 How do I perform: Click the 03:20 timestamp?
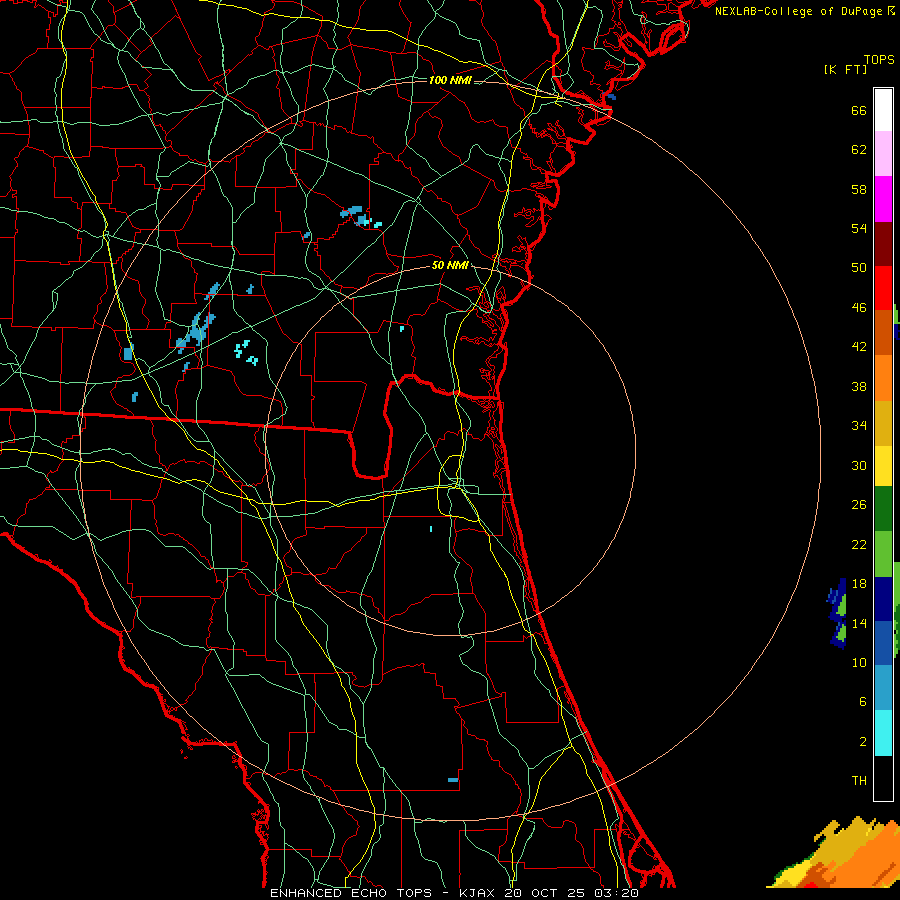(x=617, y=893)
